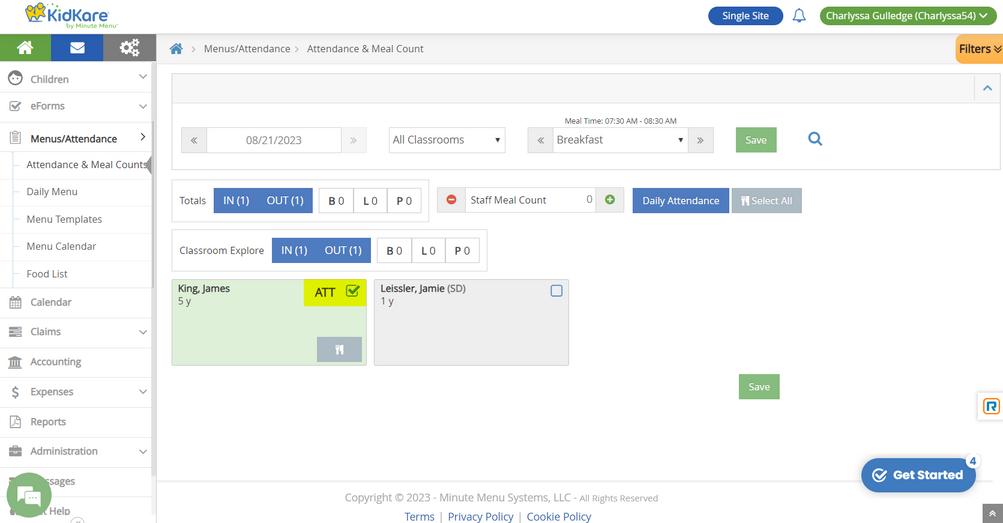Image resolution: width=1003 pixels, height=523 pixels.
Task: Increase staff meal count with green plus
Action: click(610, 200)
